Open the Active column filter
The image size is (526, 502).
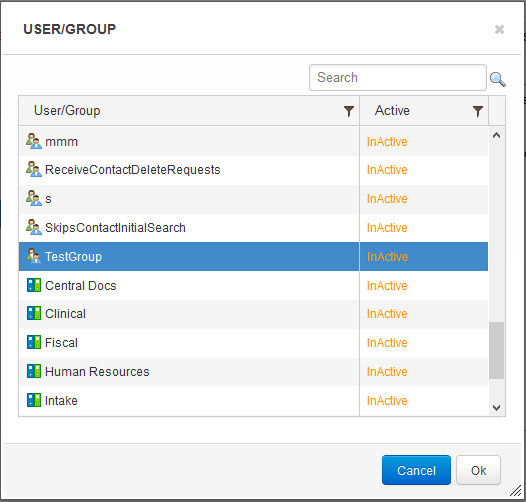coord(478,111)
